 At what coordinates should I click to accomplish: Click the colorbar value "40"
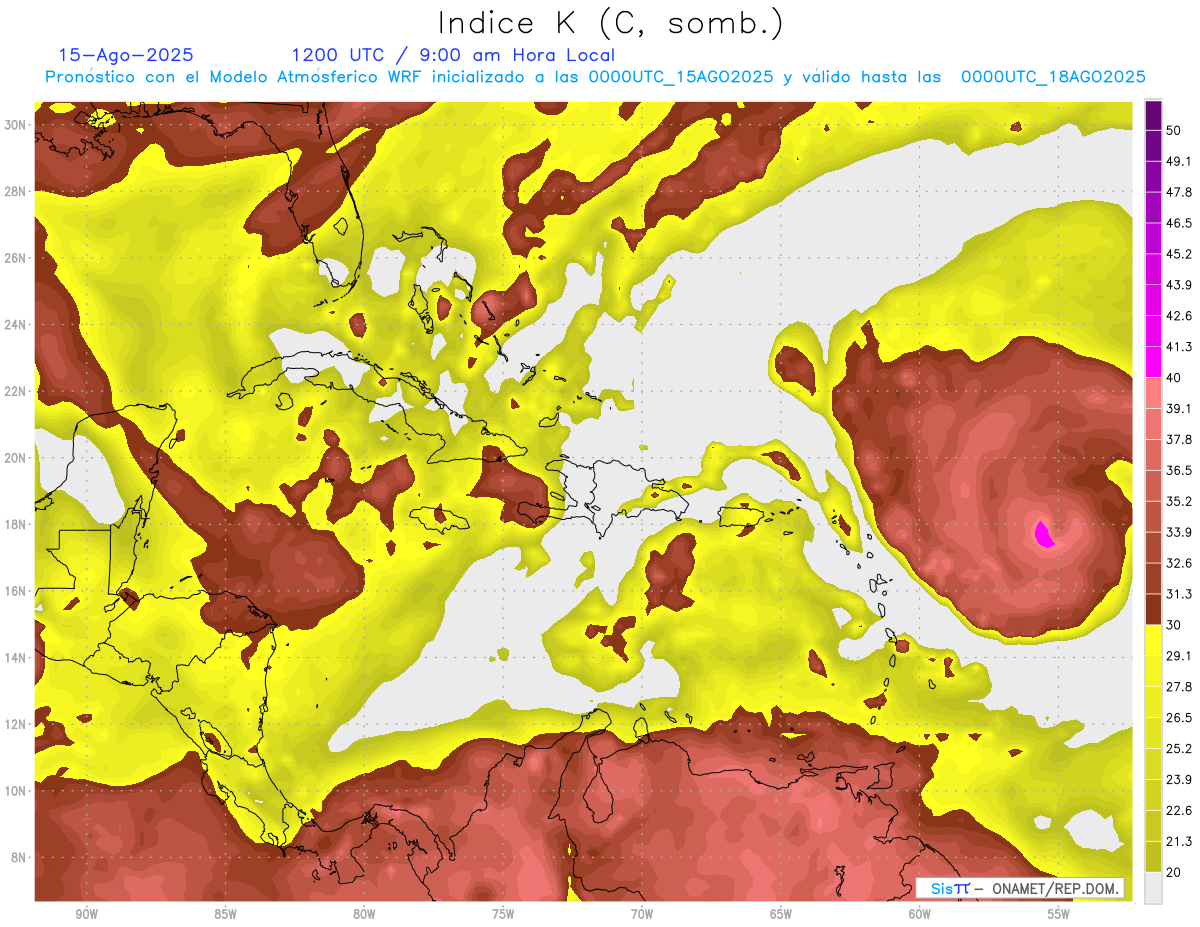[x=1175, y=378]
